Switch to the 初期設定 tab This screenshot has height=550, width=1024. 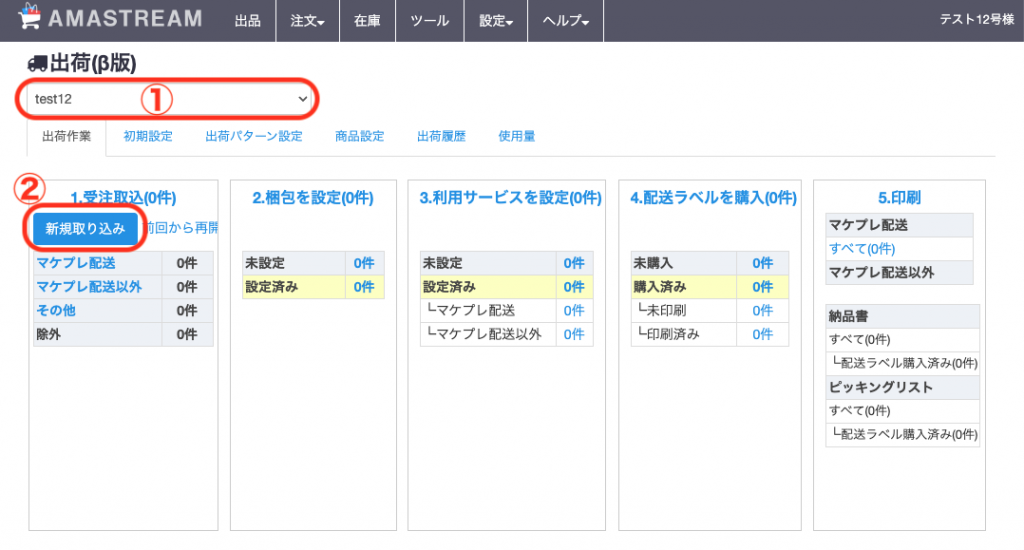point(148,137)
